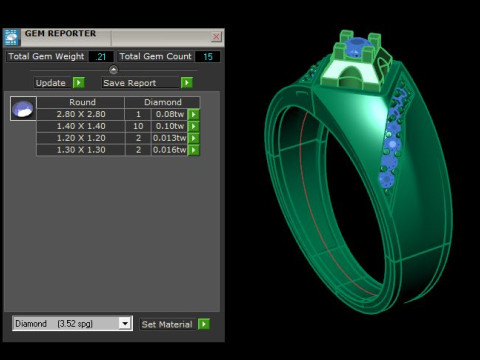Click the Gem Reporter logo icon
The image size is (480, 360).
11,38
